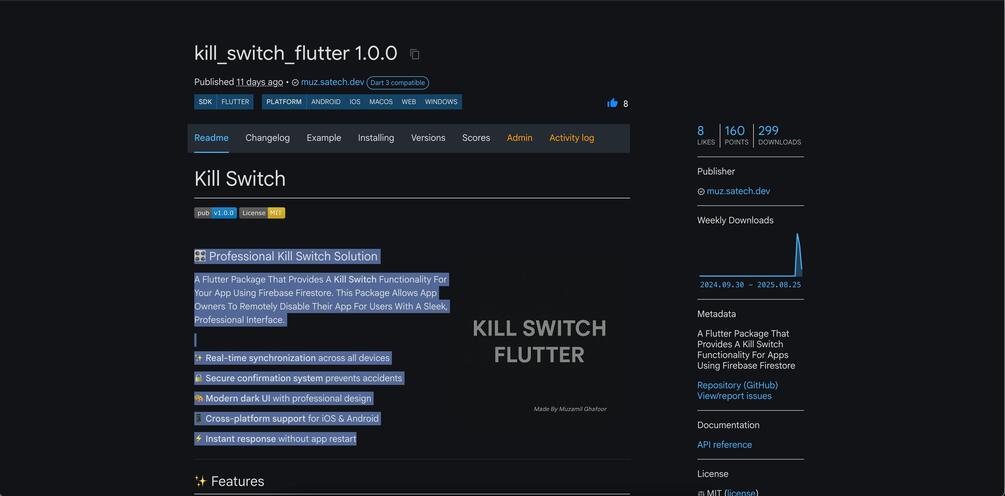
Task: Open sidebar Publisher muz.satech.dev link
Action: tap(738, 191)
